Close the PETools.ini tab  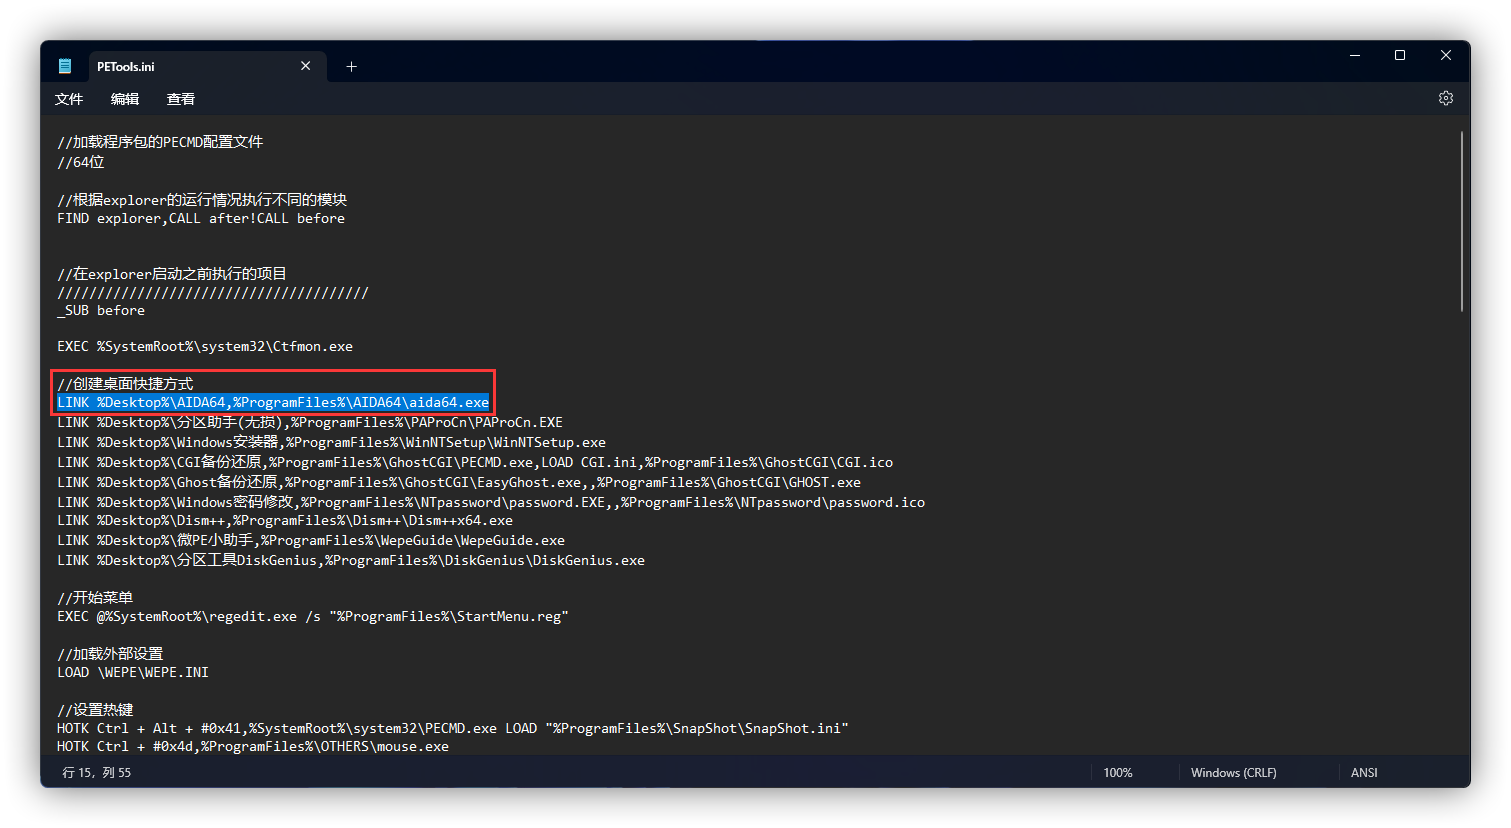(305, 66)
